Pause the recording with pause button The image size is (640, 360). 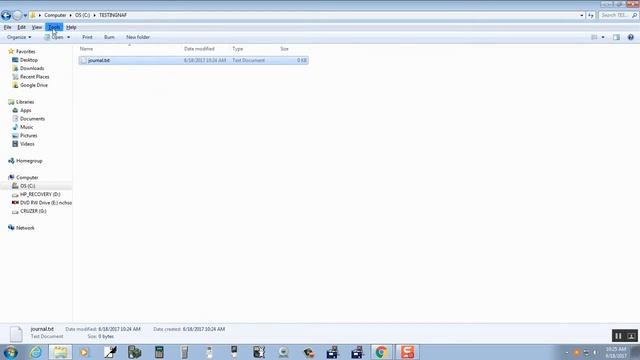pos(618,336)
